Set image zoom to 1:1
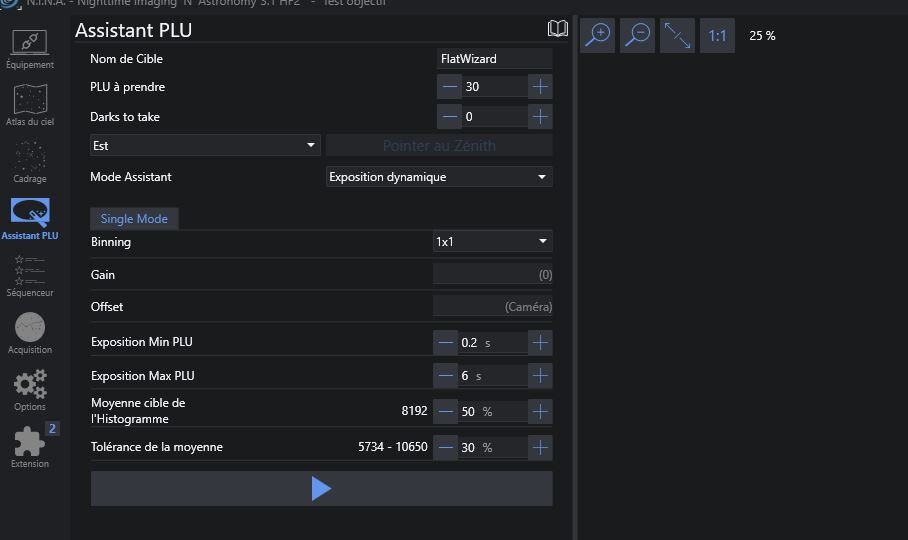Image resolution: width=908 pixels, height=540 pixels. 717,35
